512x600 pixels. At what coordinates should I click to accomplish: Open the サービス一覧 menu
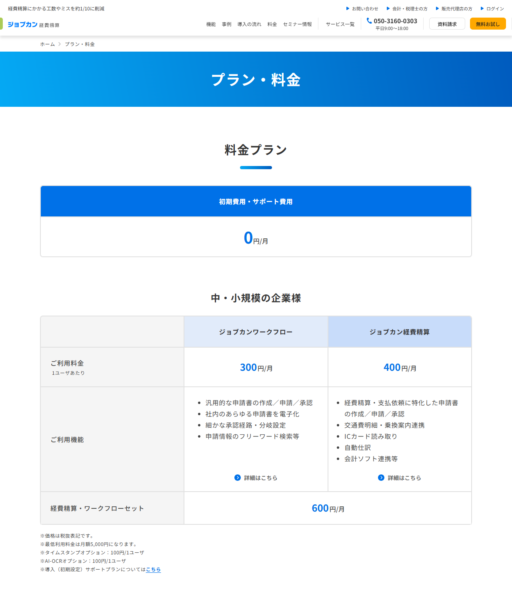340,24
